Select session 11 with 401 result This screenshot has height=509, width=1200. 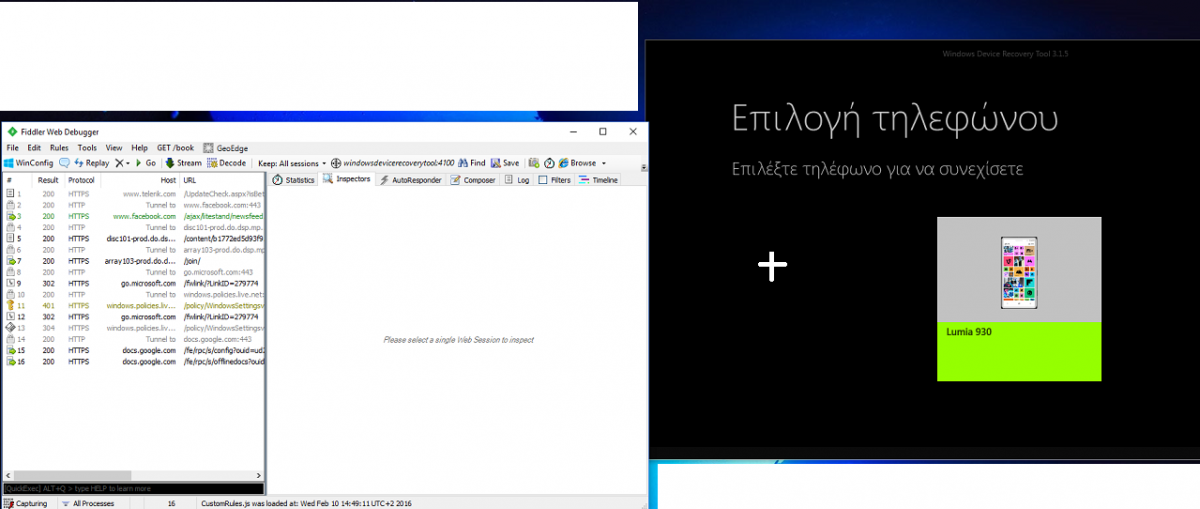tap(133, 305)
